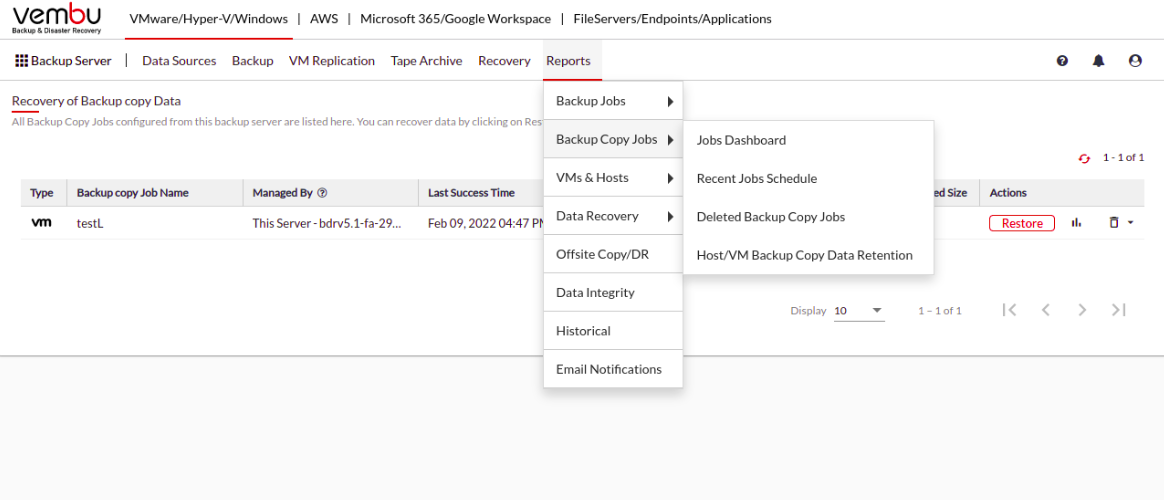The width and height of the screenshot is (1164, 500).
Task: Click the Recovery of Backup copy Data heading
Action: tap(97, 101)
